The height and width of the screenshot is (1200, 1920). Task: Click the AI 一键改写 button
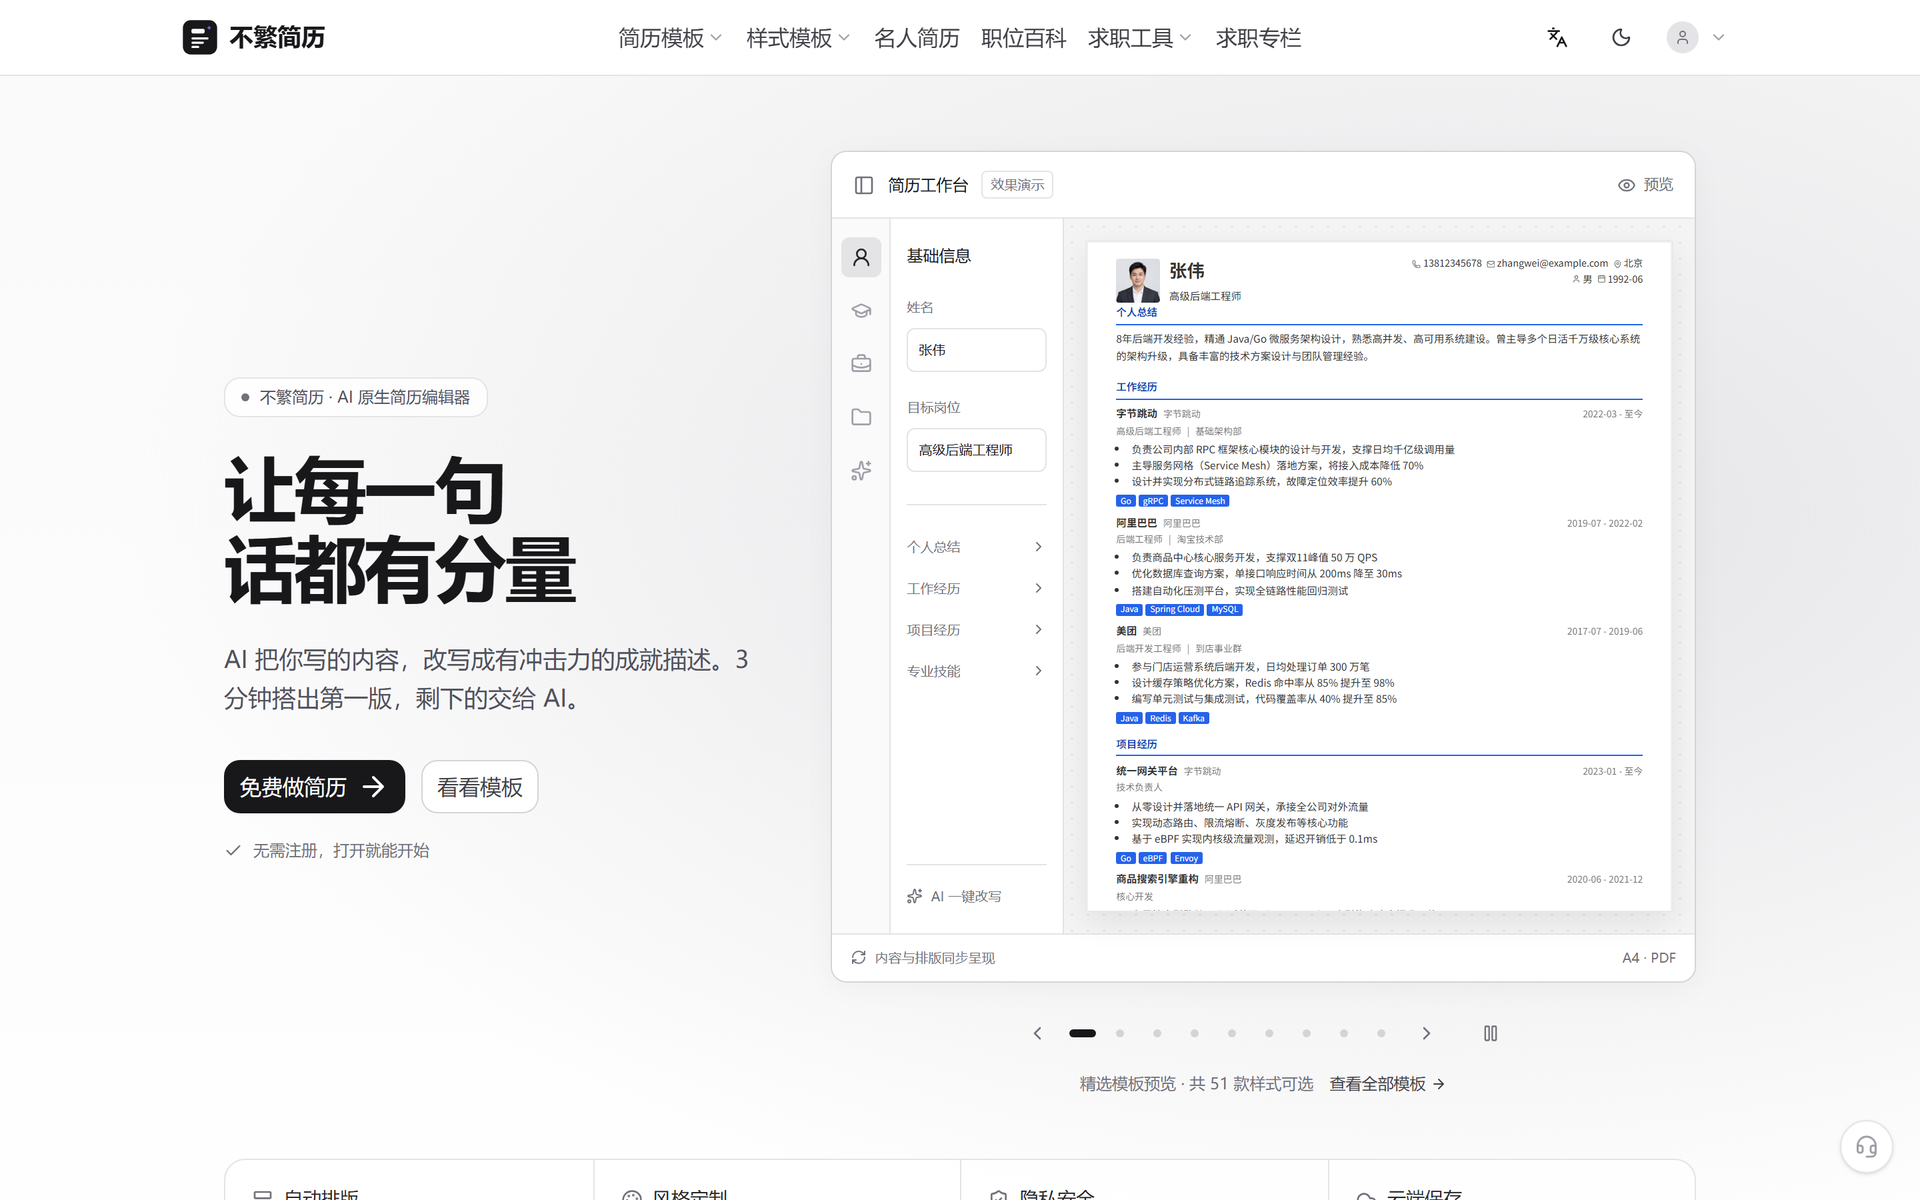click(954, 896)
